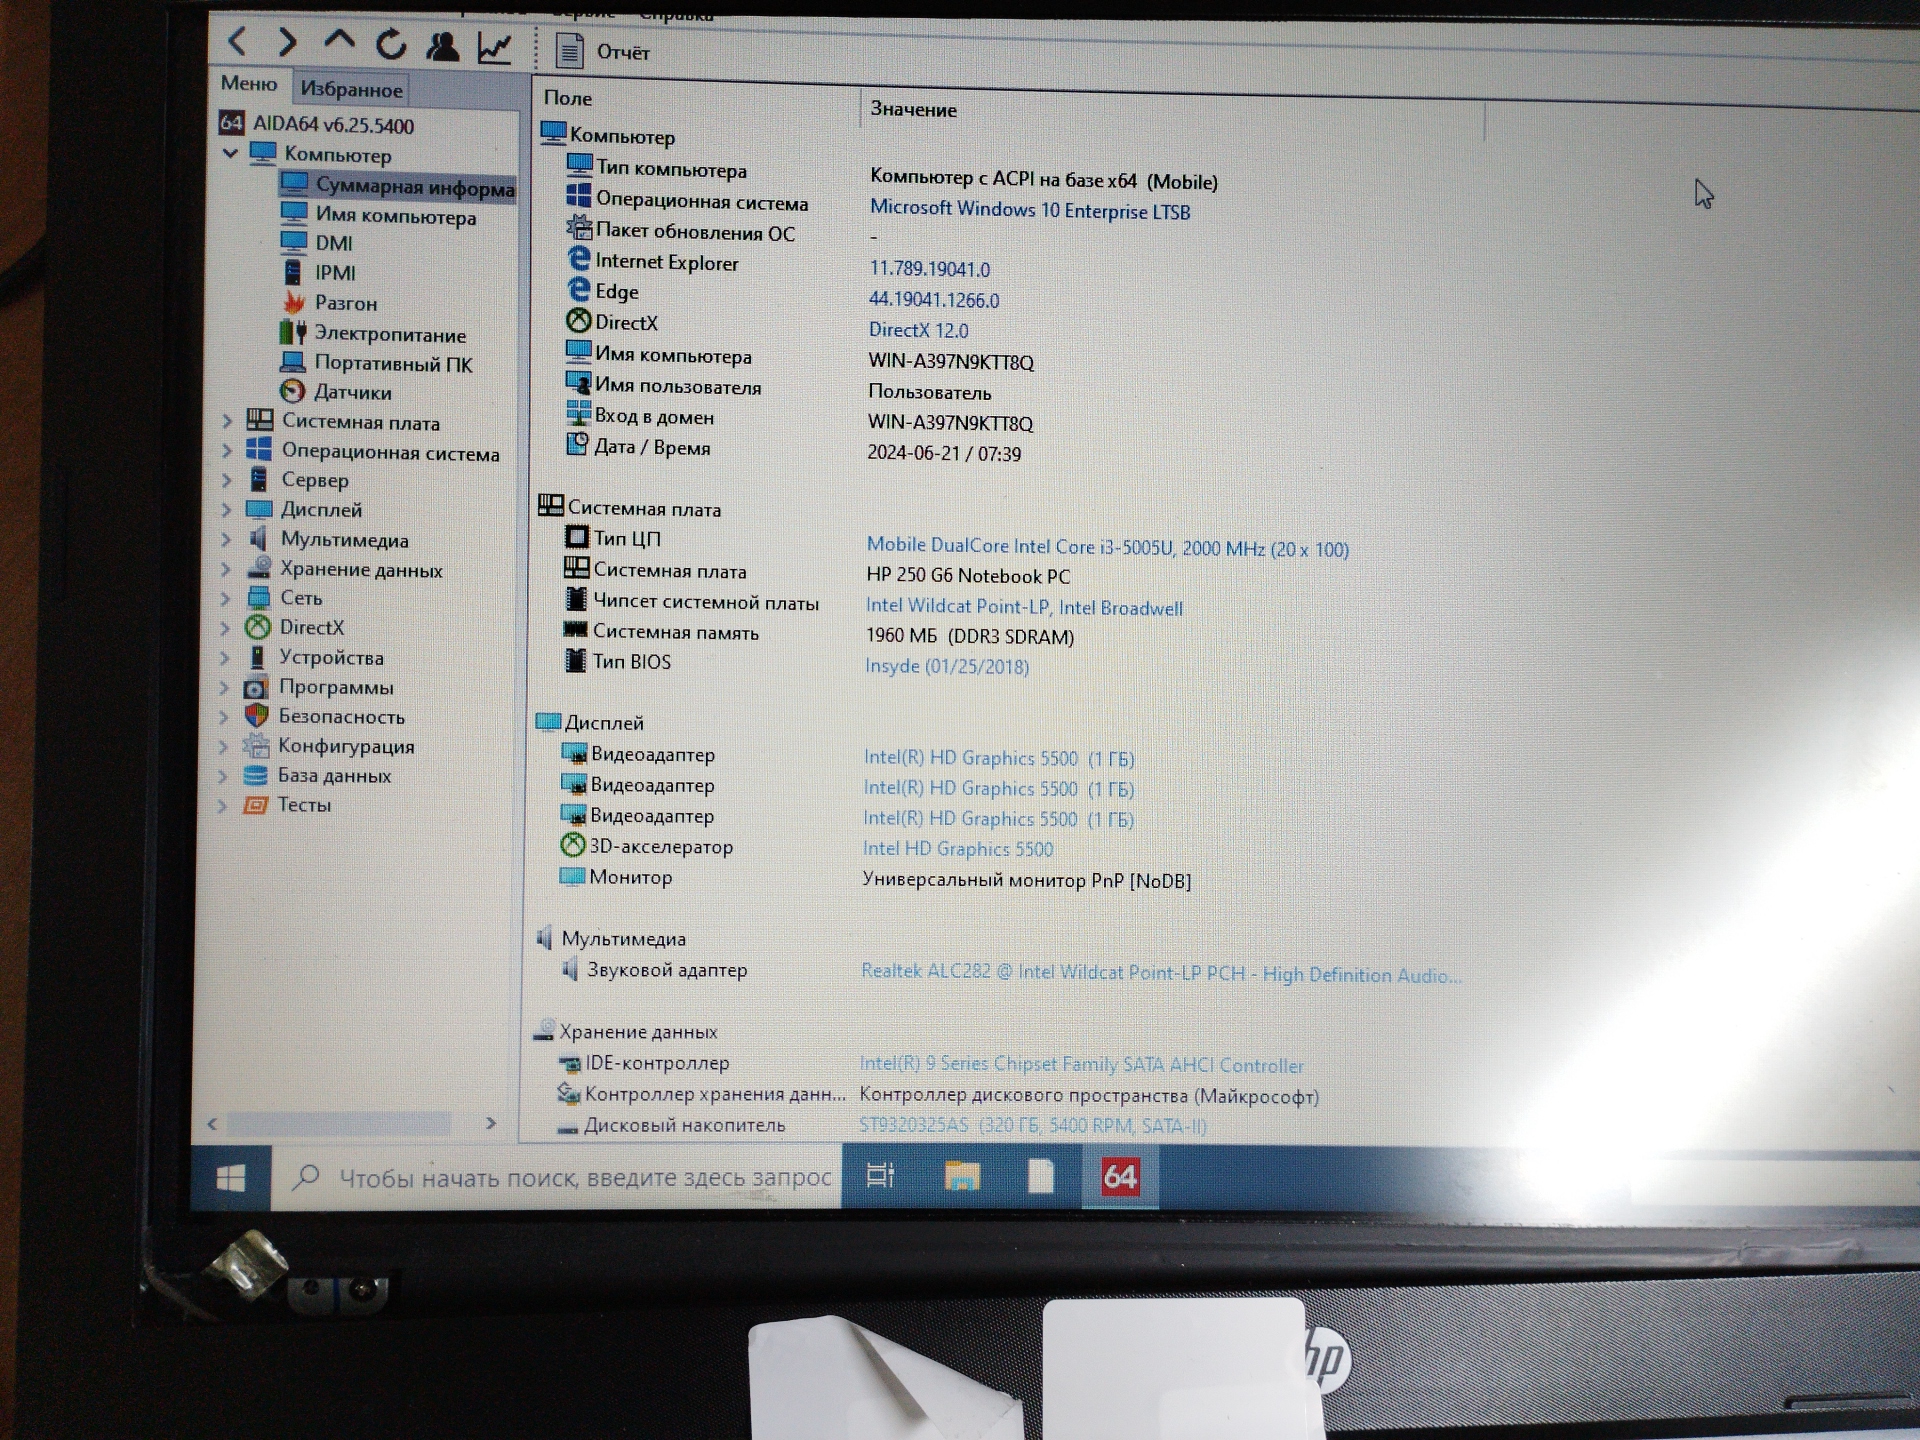
Task: Select Суммарная информация in the tree
Action: click(398, 186)
